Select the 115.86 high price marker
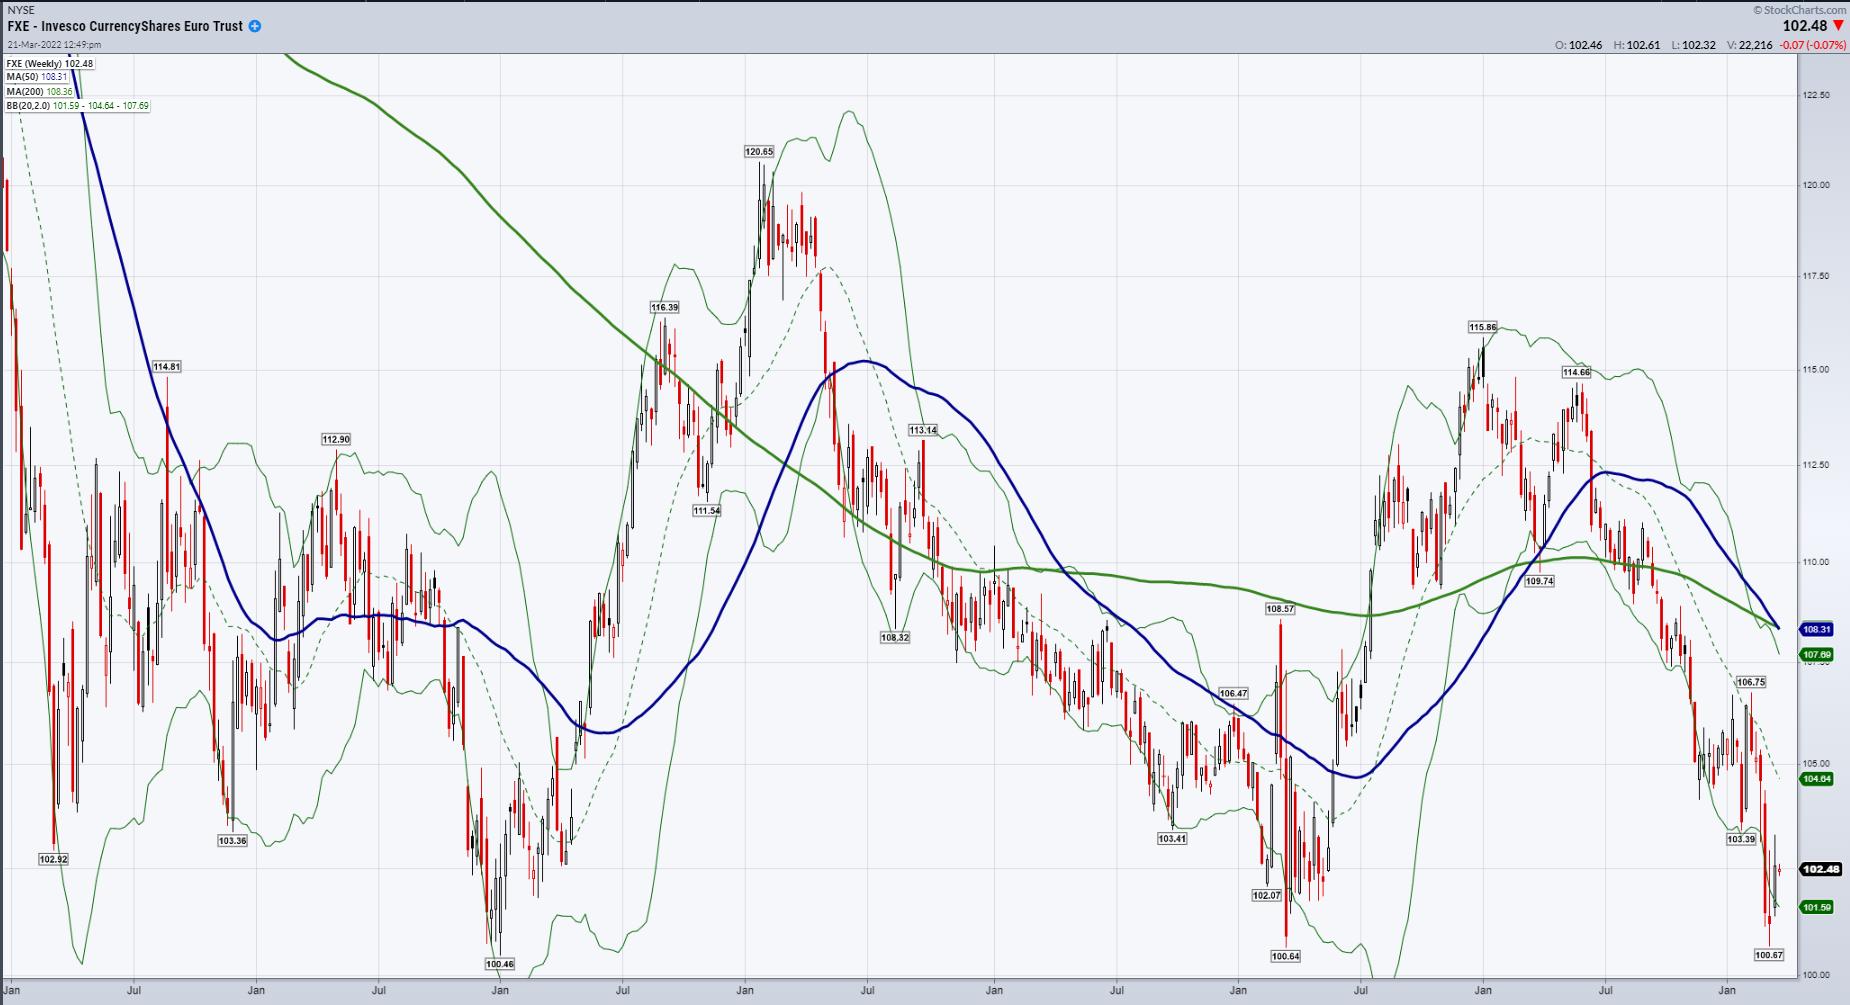Viewport: 1850px width, 1005px height. tap(1483, 327)
